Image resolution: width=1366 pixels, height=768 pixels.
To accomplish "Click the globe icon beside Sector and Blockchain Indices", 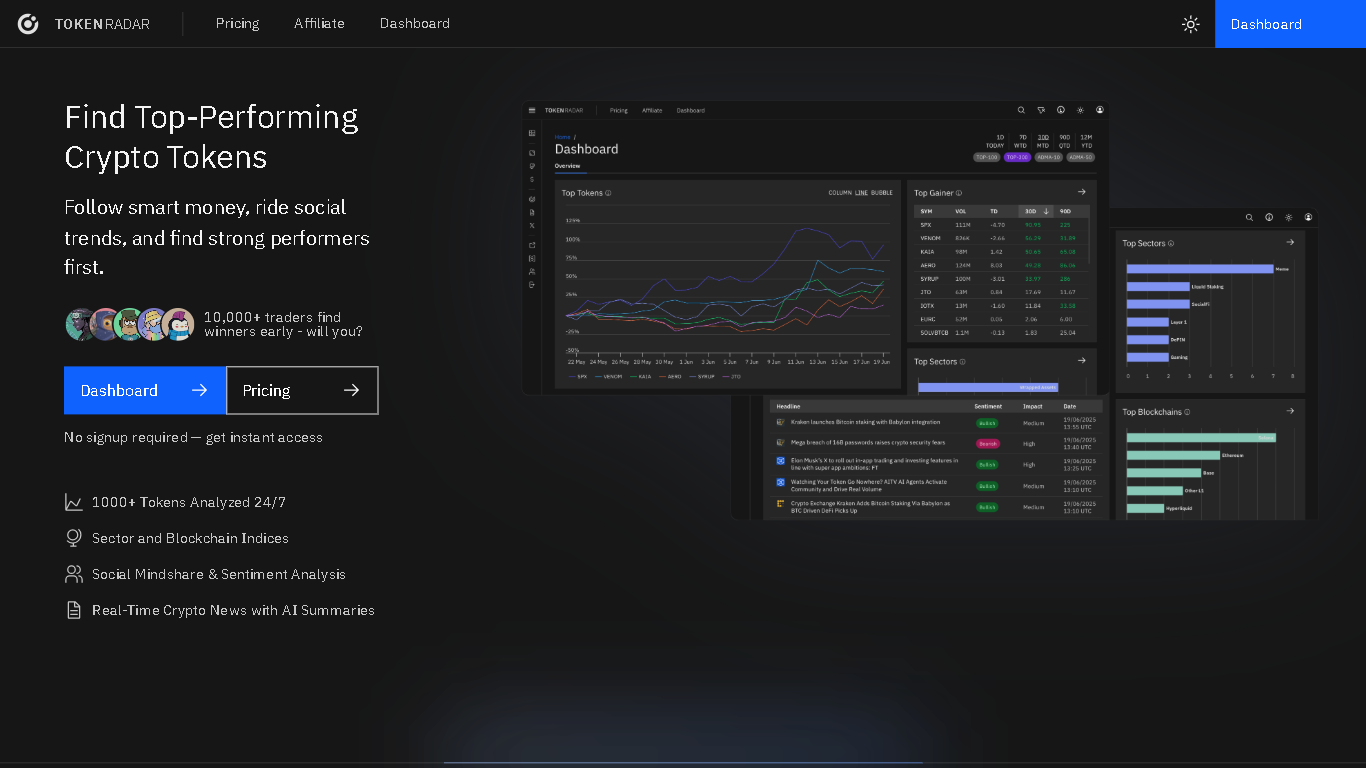I will [74, 538].
